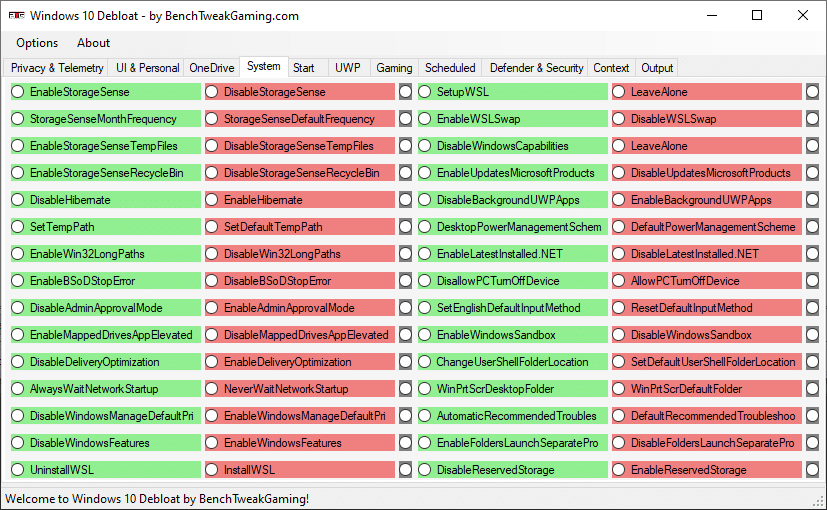Select the EnableStorageSense radio button

(x=105, y=92)
